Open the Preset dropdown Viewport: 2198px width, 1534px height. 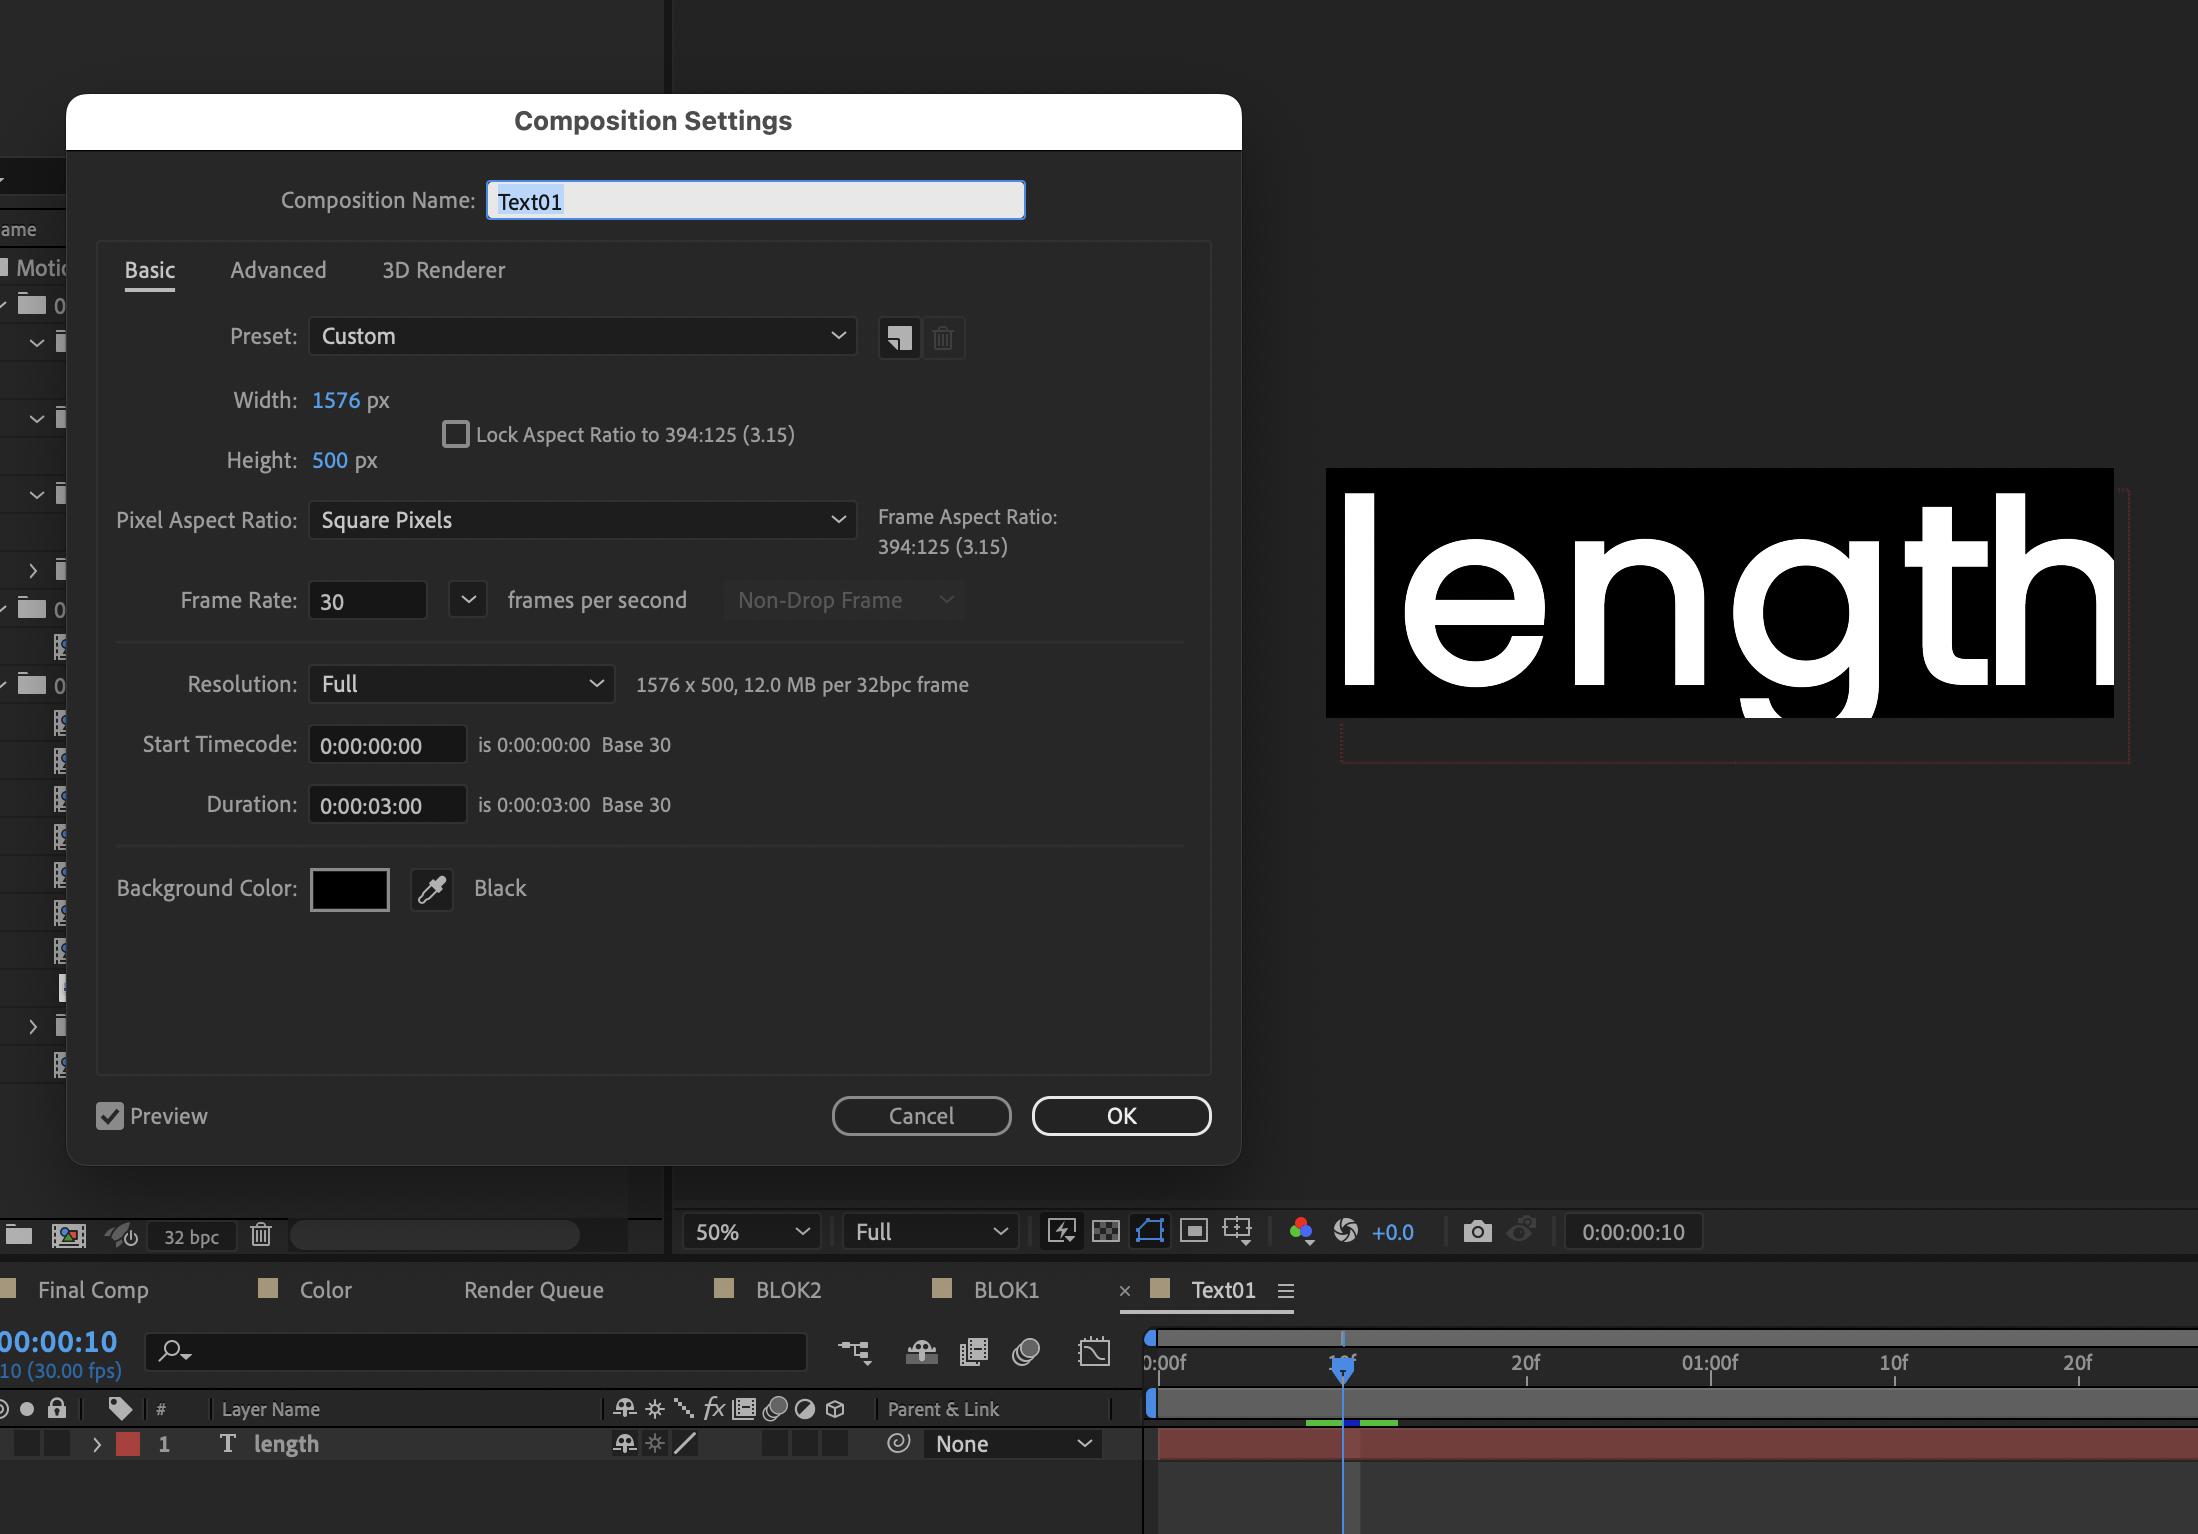583,336
